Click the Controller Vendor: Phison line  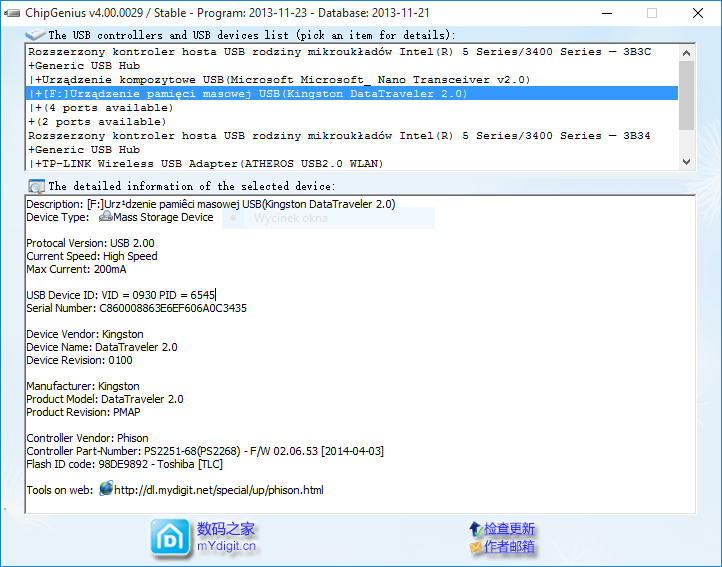(x=87, y=438)
